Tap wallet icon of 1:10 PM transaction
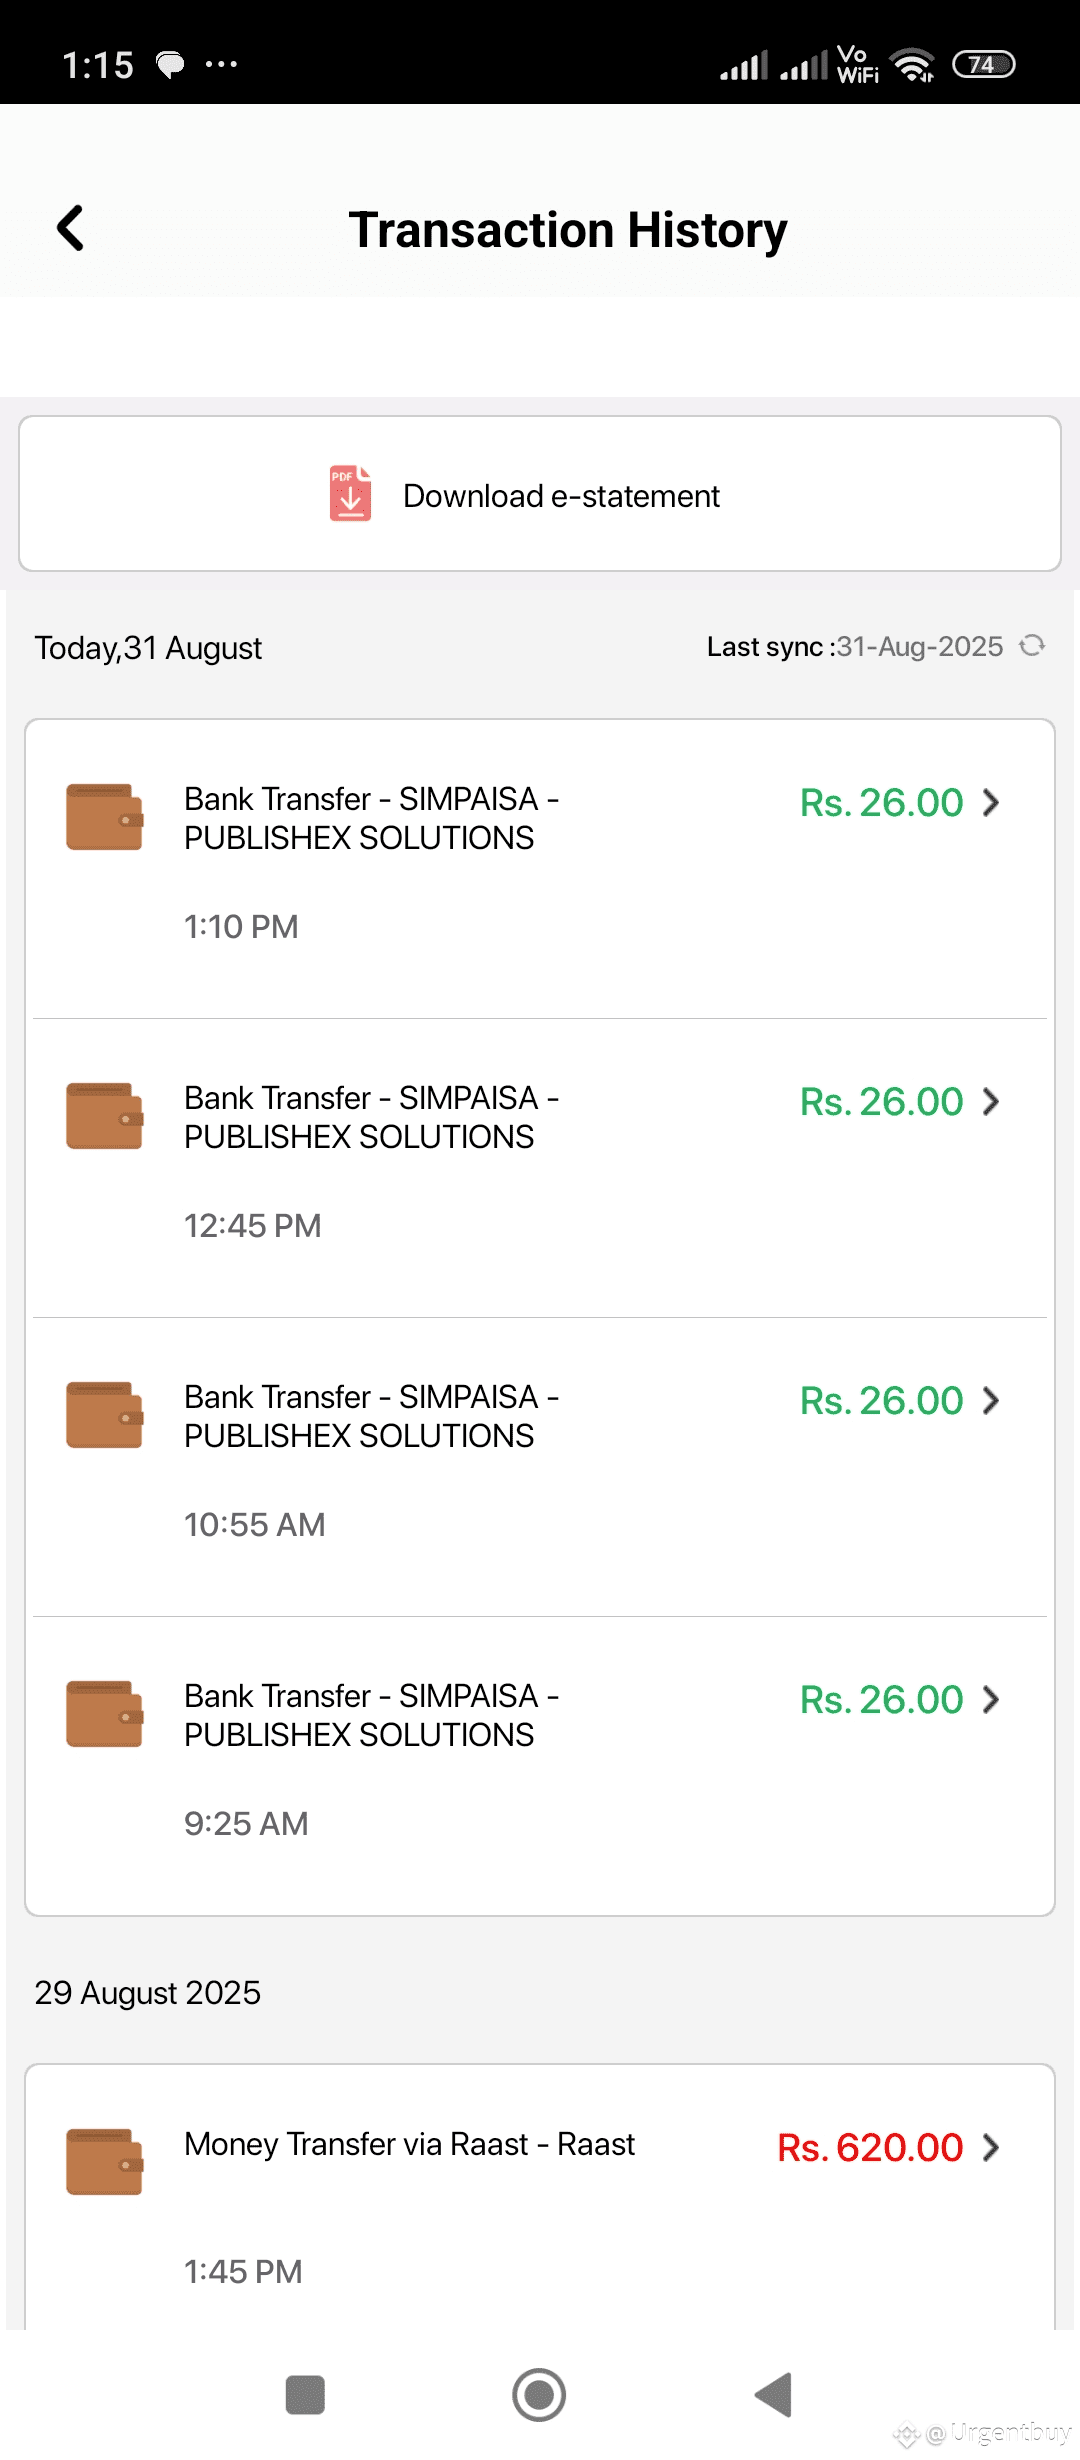Screen dimensions: 1080x2460 click(104, 817)
